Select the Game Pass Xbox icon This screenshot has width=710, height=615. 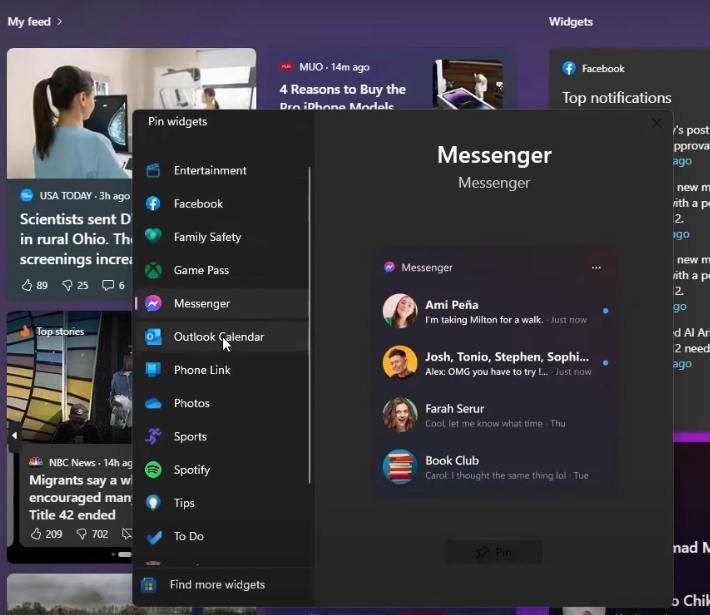[153, 270]
